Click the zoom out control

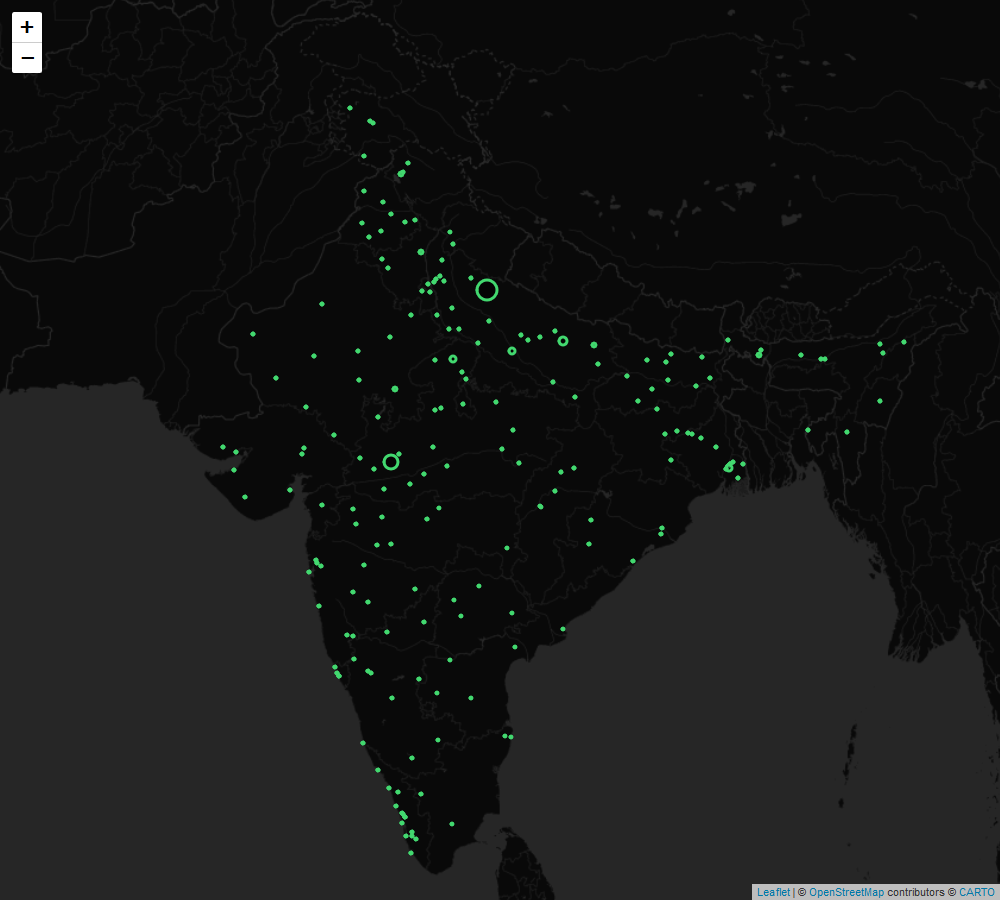(x=26, y=57)
